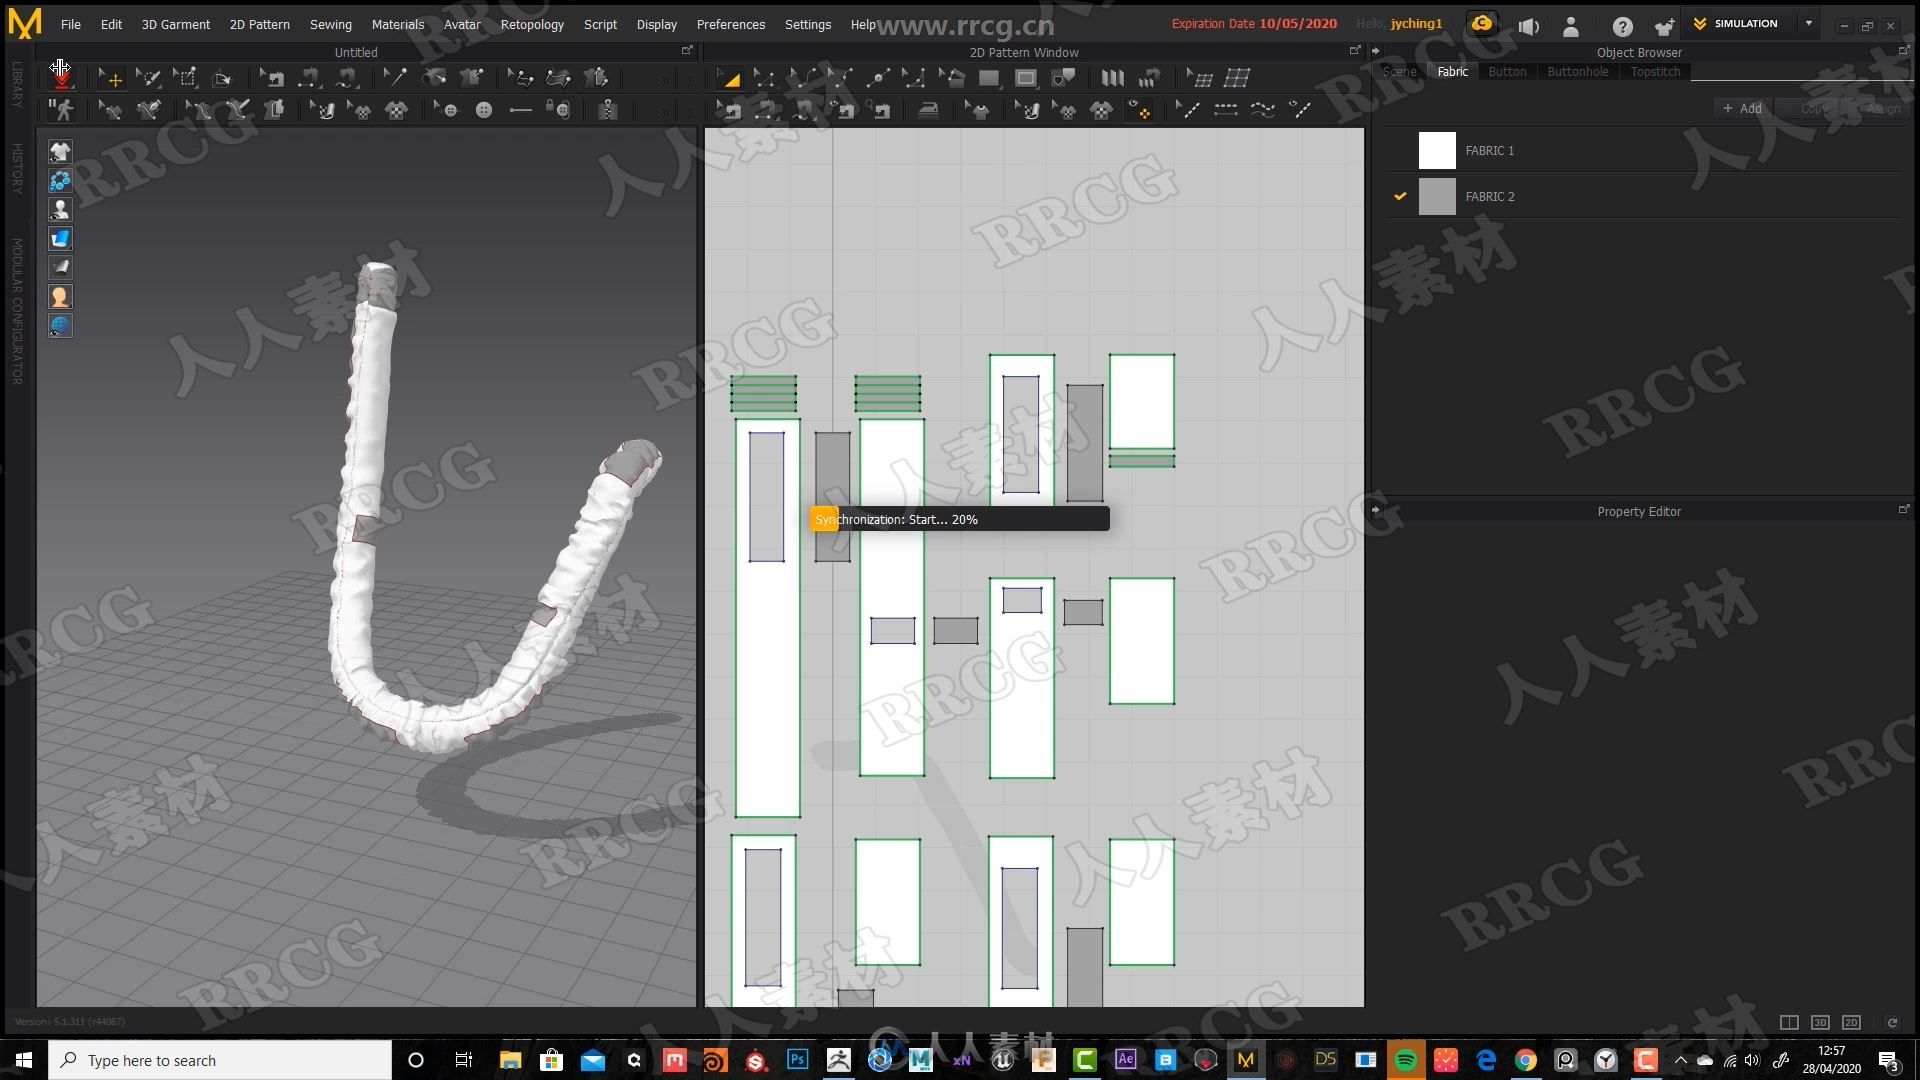Click the Marvelous Designer taskbar icon
Image resolution: width=1920 pixels, height=1080 pixels.
1245,1059
